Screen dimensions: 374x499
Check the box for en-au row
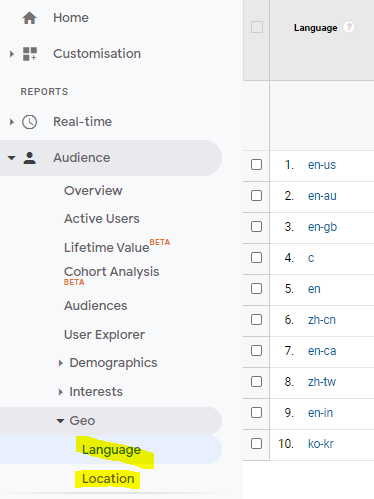click(x=256, y=196)
